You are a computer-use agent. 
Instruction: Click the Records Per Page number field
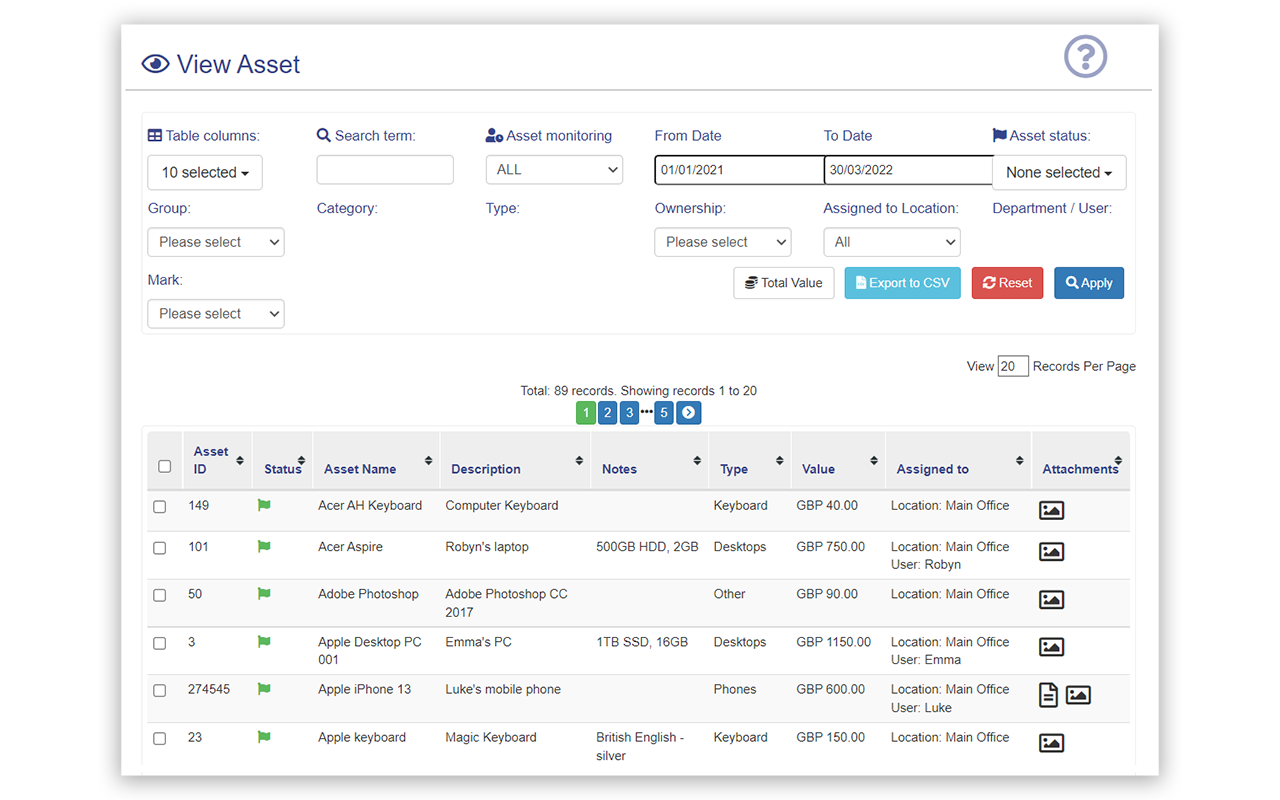[x=1013, y=366]
